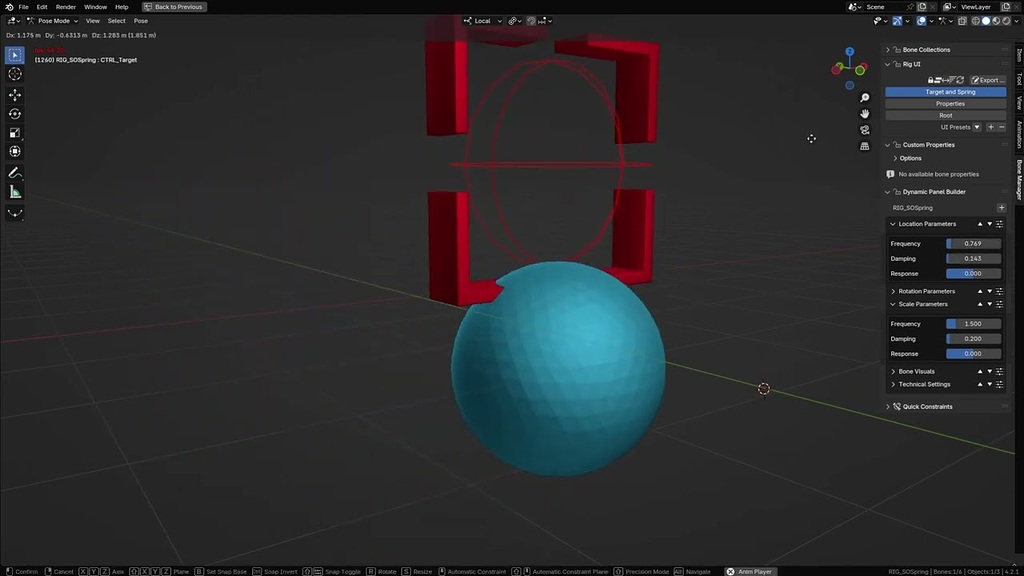Screen dimensions: 1024x576
Task: Open Location Parameters settings sliders icon
Action: [999, 224]
